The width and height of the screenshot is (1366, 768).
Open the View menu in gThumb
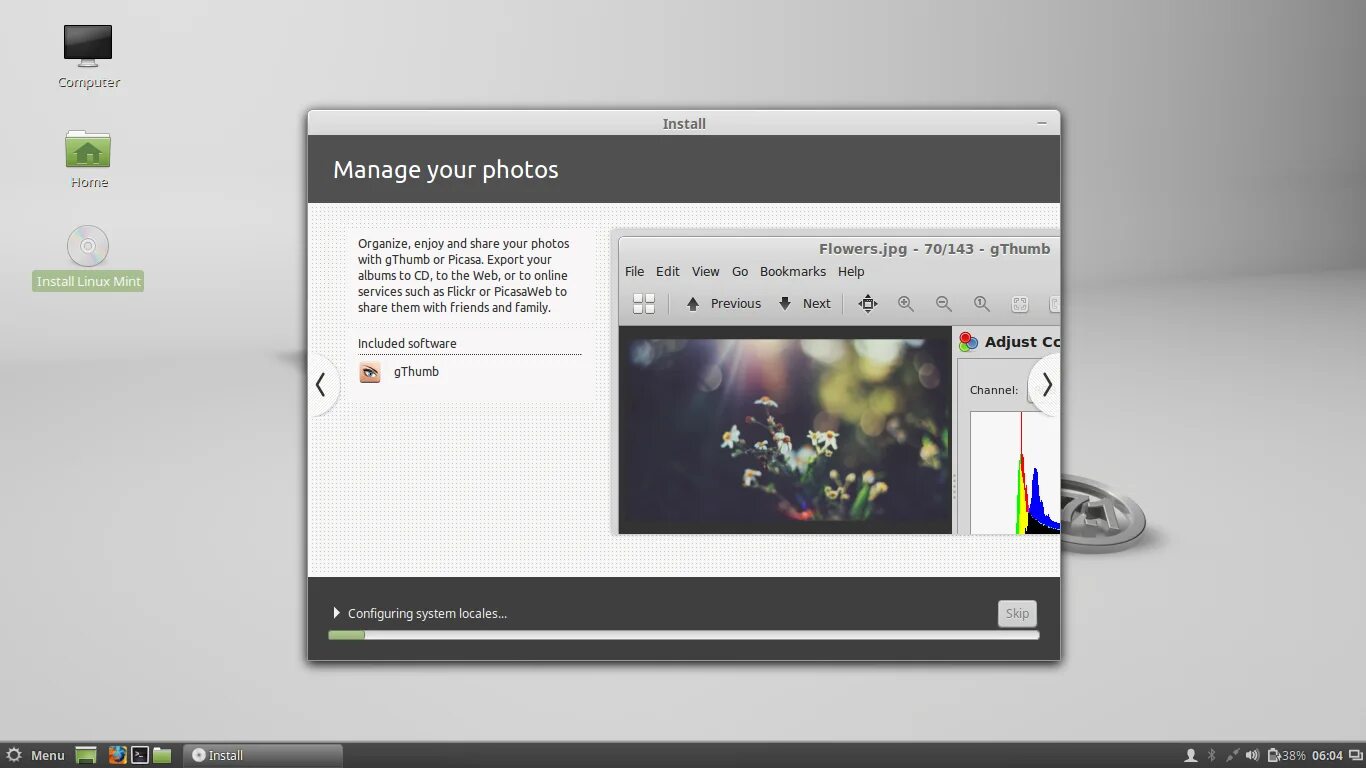click(706, 272)
